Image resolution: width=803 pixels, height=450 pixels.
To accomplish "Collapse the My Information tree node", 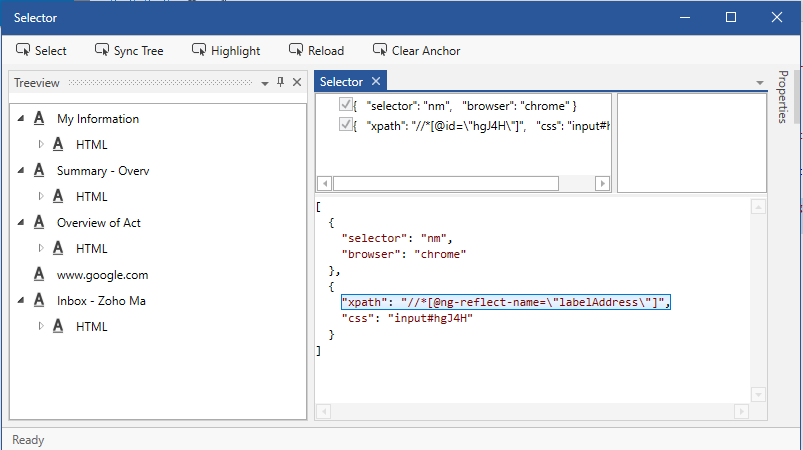I will [x=21, y=119].
